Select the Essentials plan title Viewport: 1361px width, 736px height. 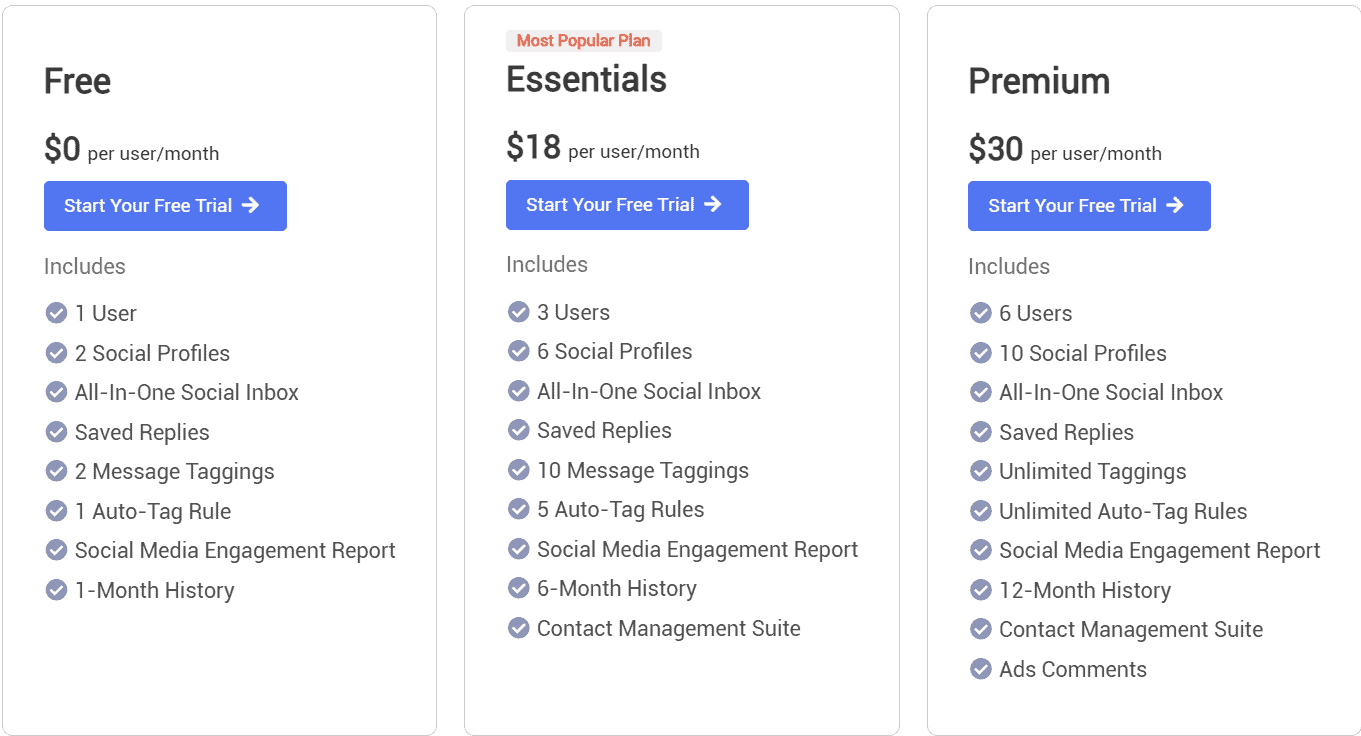(586, 79)
